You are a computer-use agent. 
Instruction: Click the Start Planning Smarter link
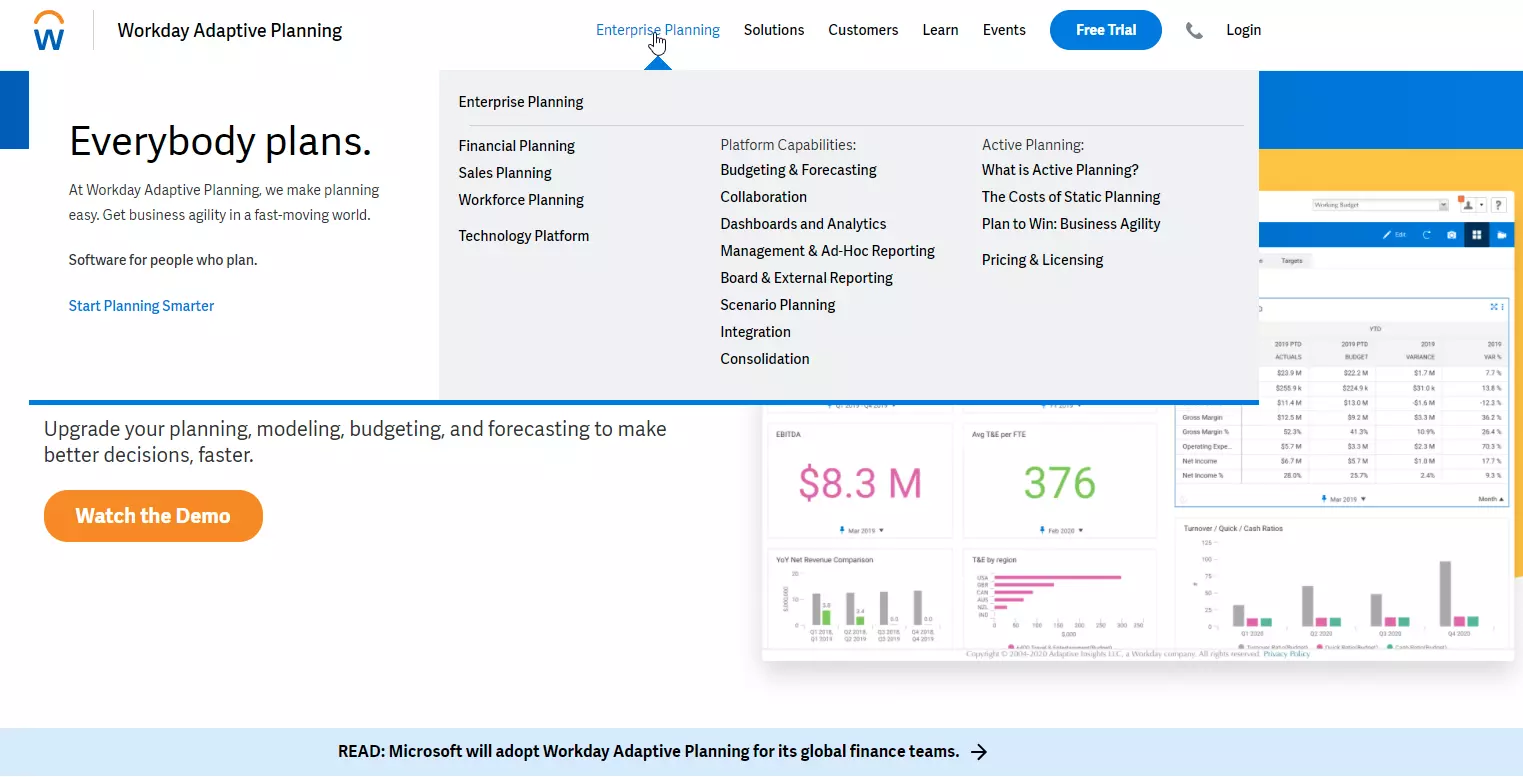[141, 306]
